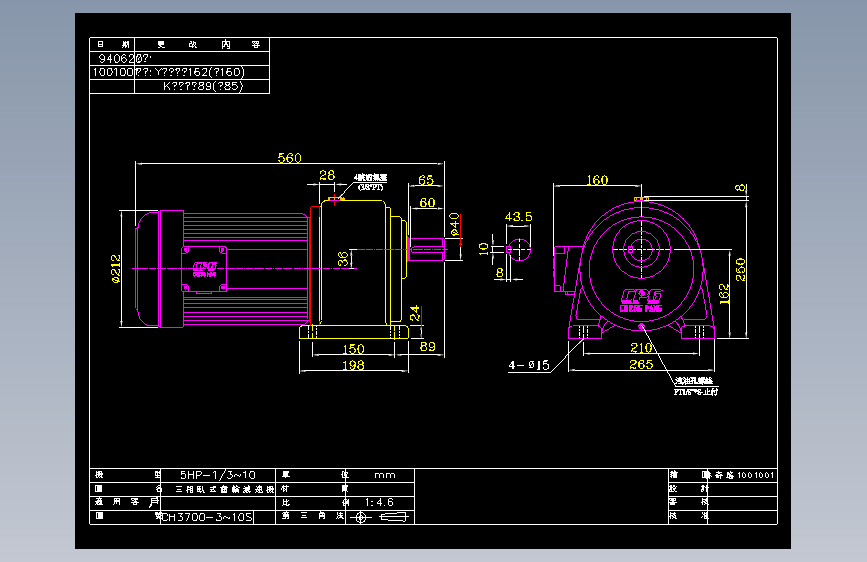867x562 pixels.
Task: Select the 265 base width dimension
Action: pyautogui.click(x=641, y=365)
